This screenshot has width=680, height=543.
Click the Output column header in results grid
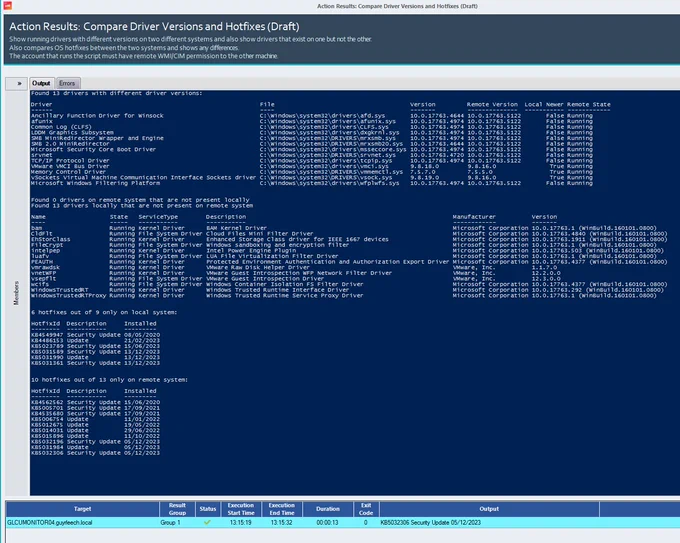click(x=489, y=509)
